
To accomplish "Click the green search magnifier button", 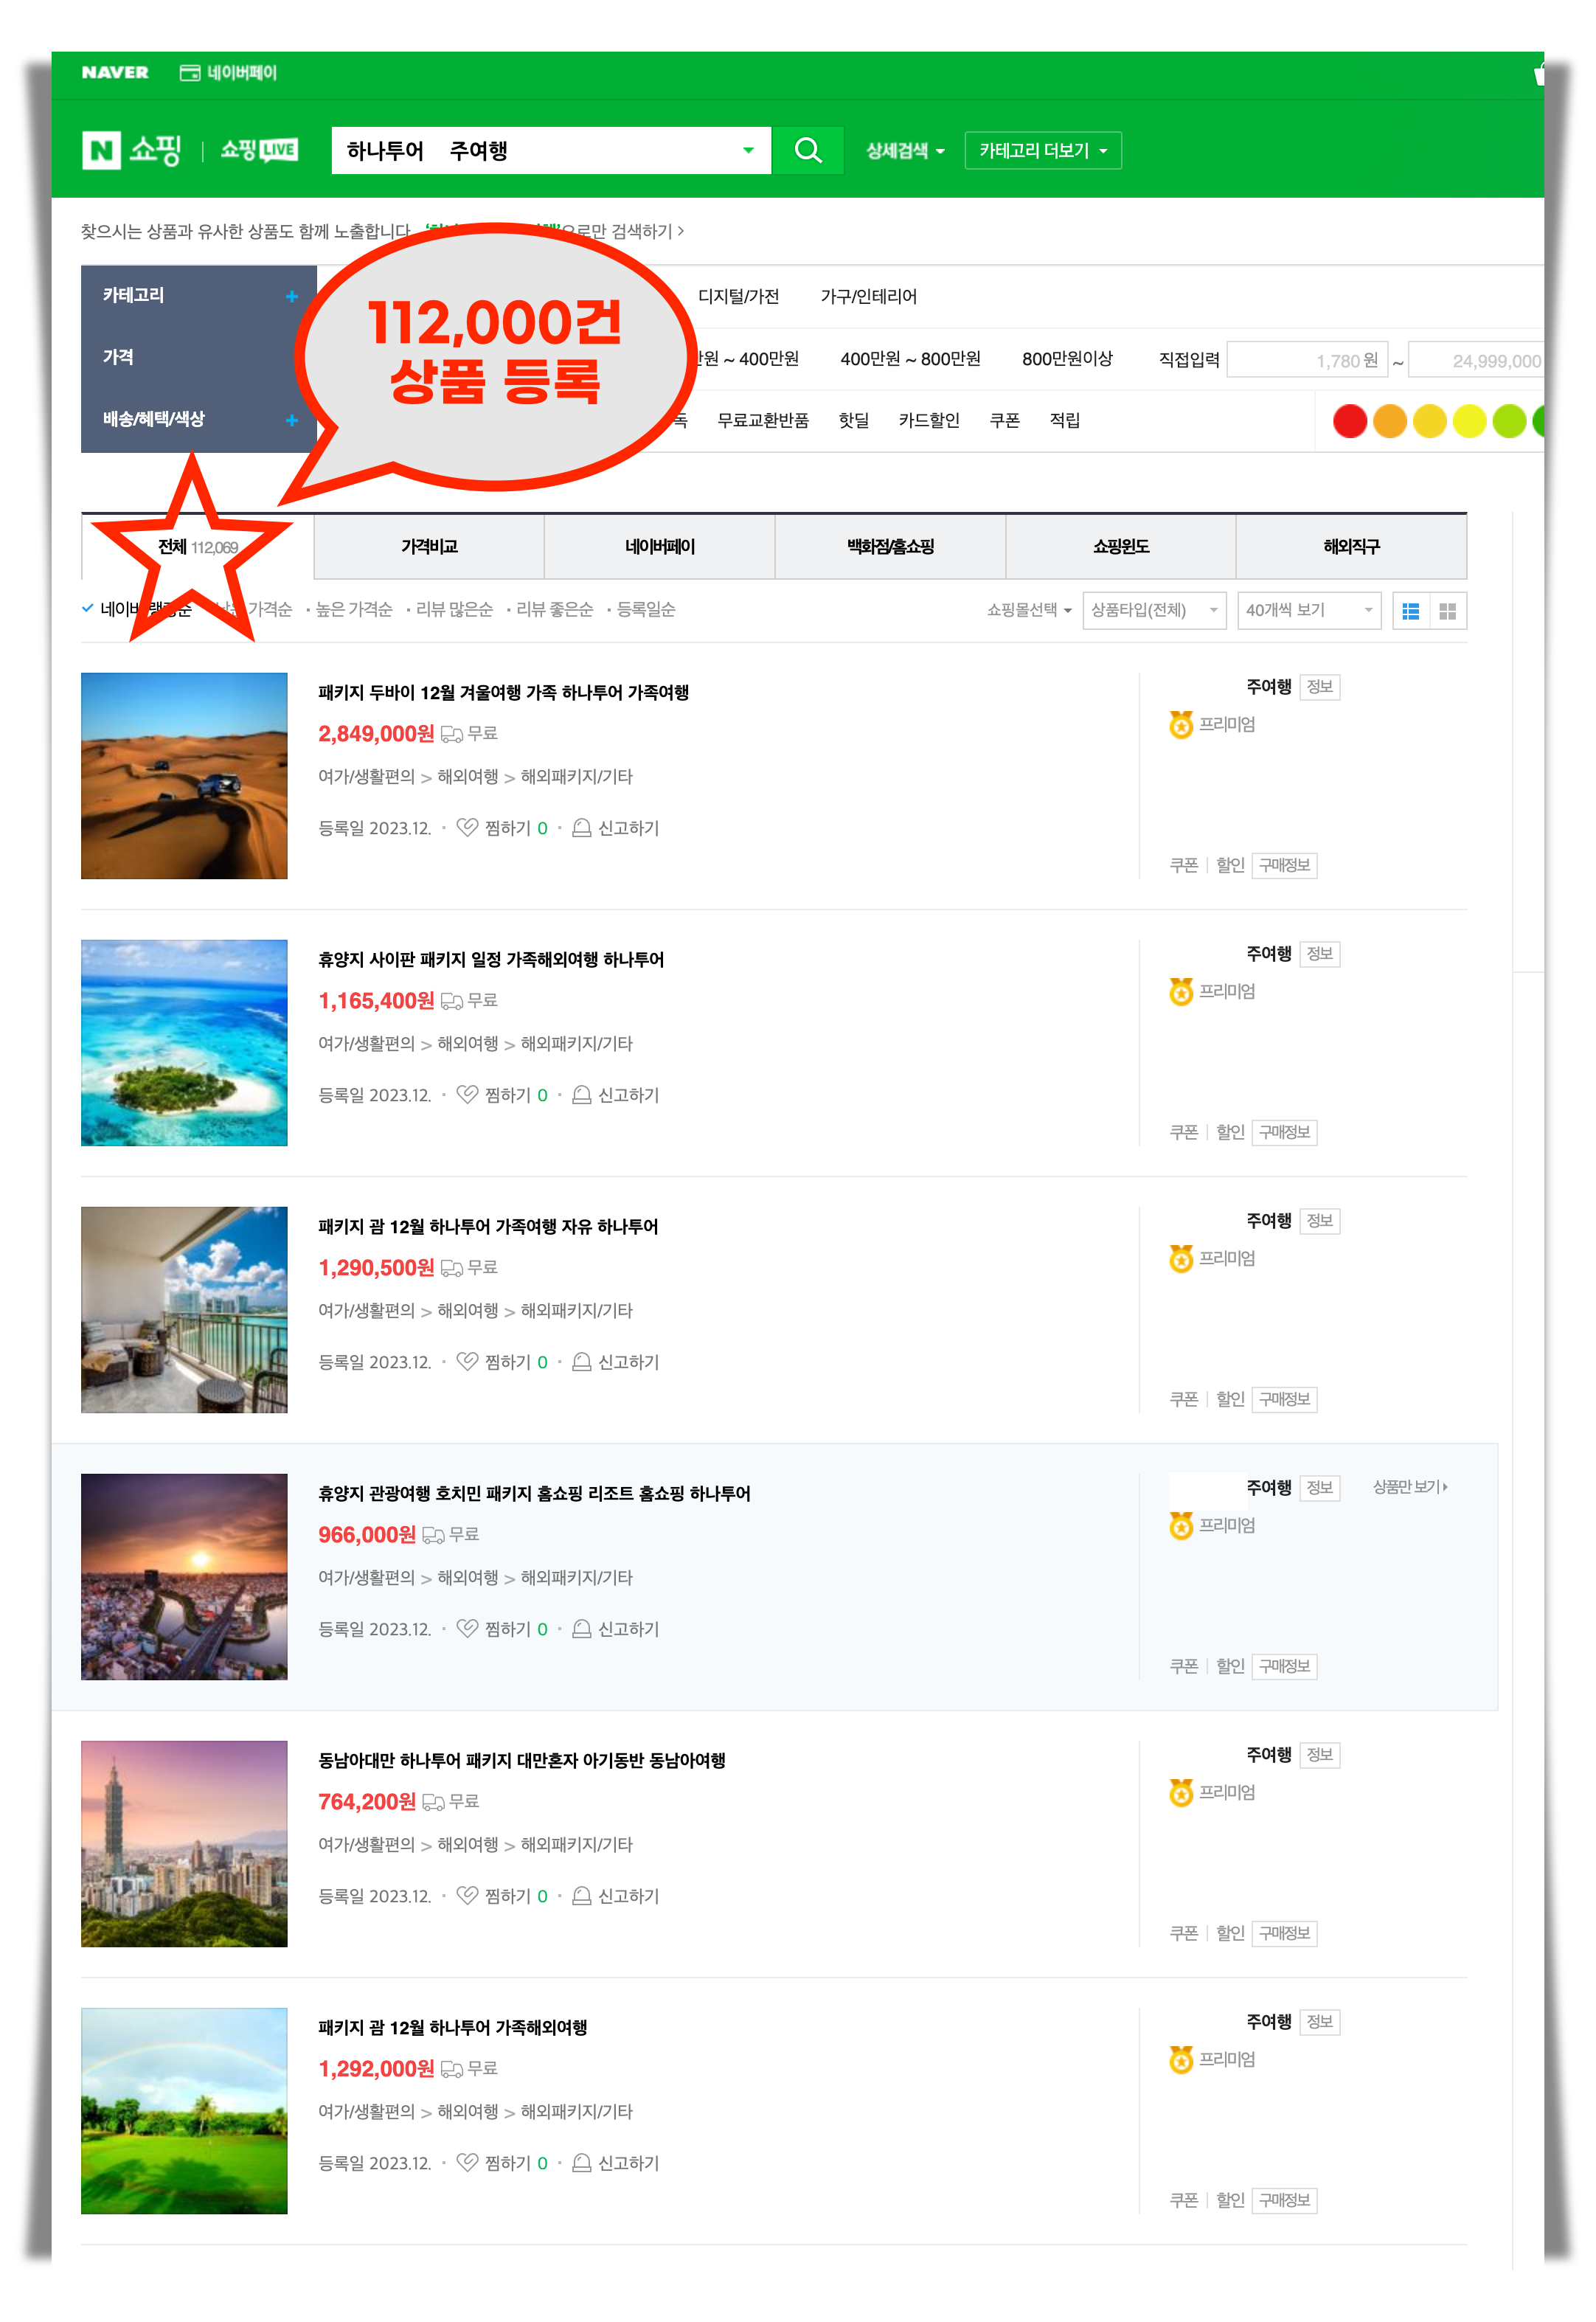I will click(807, 150).
